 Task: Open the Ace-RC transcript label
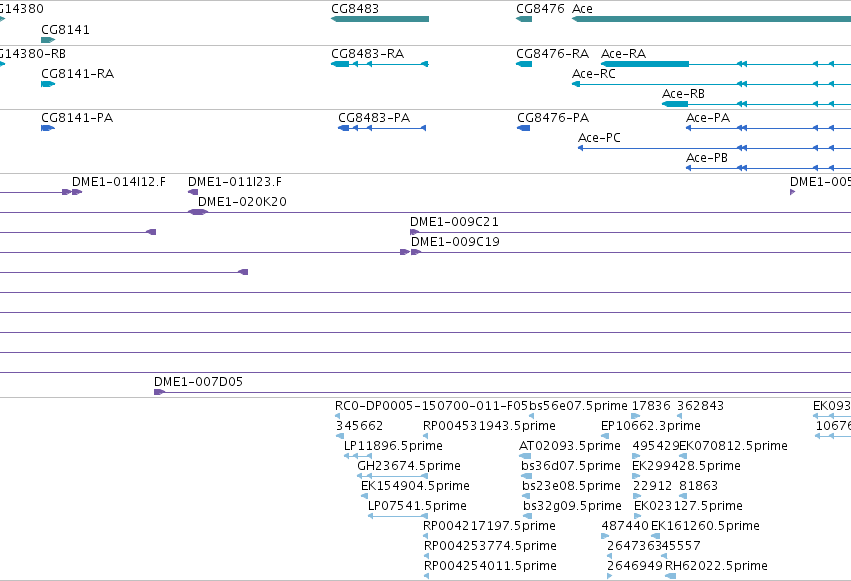click(594, 74)
